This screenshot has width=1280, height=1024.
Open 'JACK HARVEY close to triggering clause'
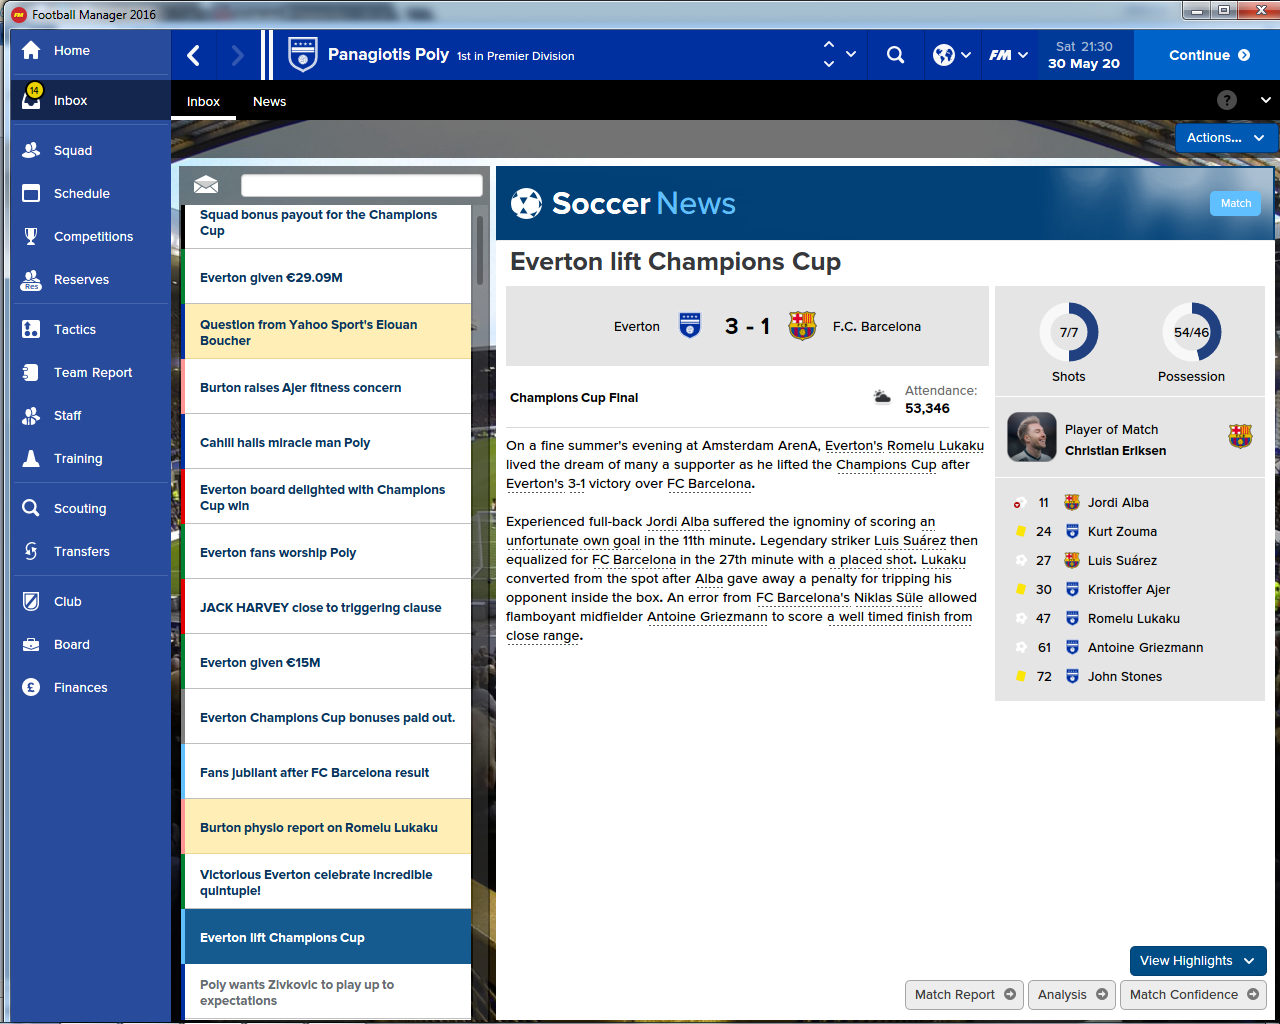coord(326,607)
